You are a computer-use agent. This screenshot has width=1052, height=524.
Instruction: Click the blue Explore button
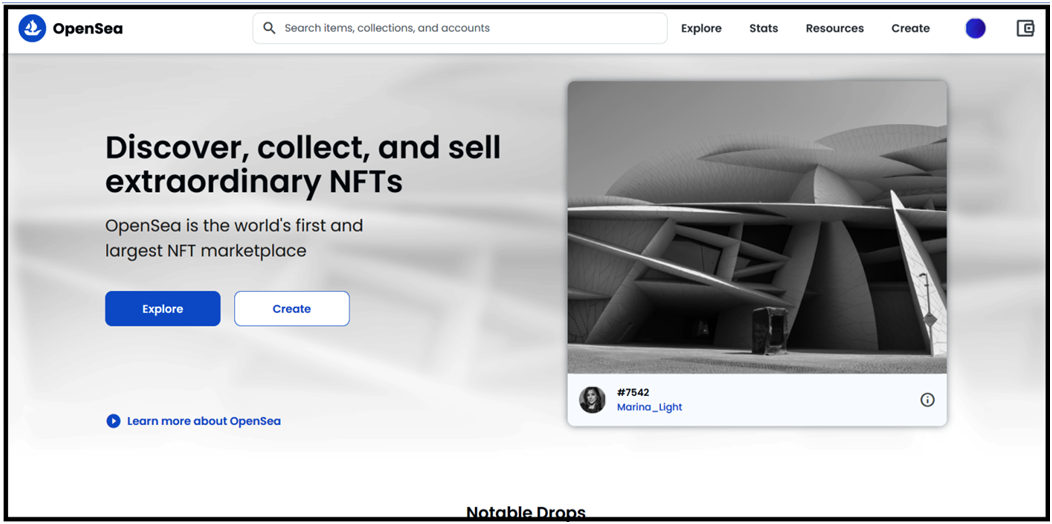pos(162,309)
